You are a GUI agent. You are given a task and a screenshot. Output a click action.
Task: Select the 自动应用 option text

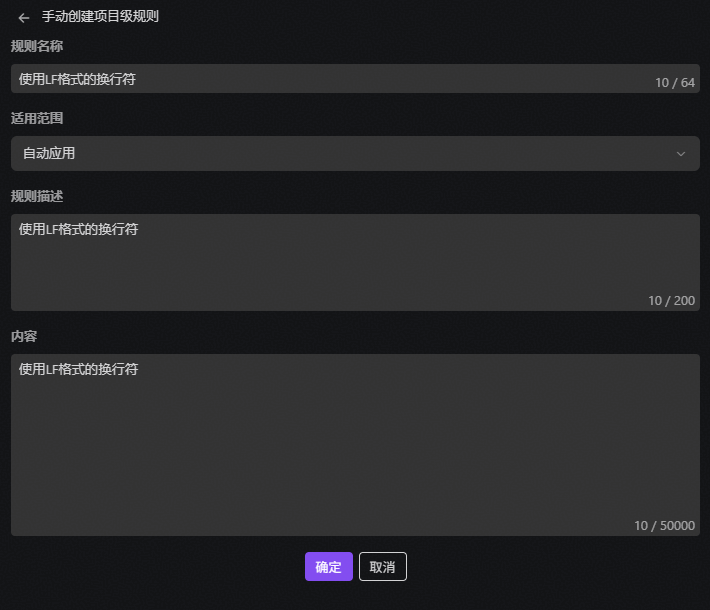(x=49, y=154)
